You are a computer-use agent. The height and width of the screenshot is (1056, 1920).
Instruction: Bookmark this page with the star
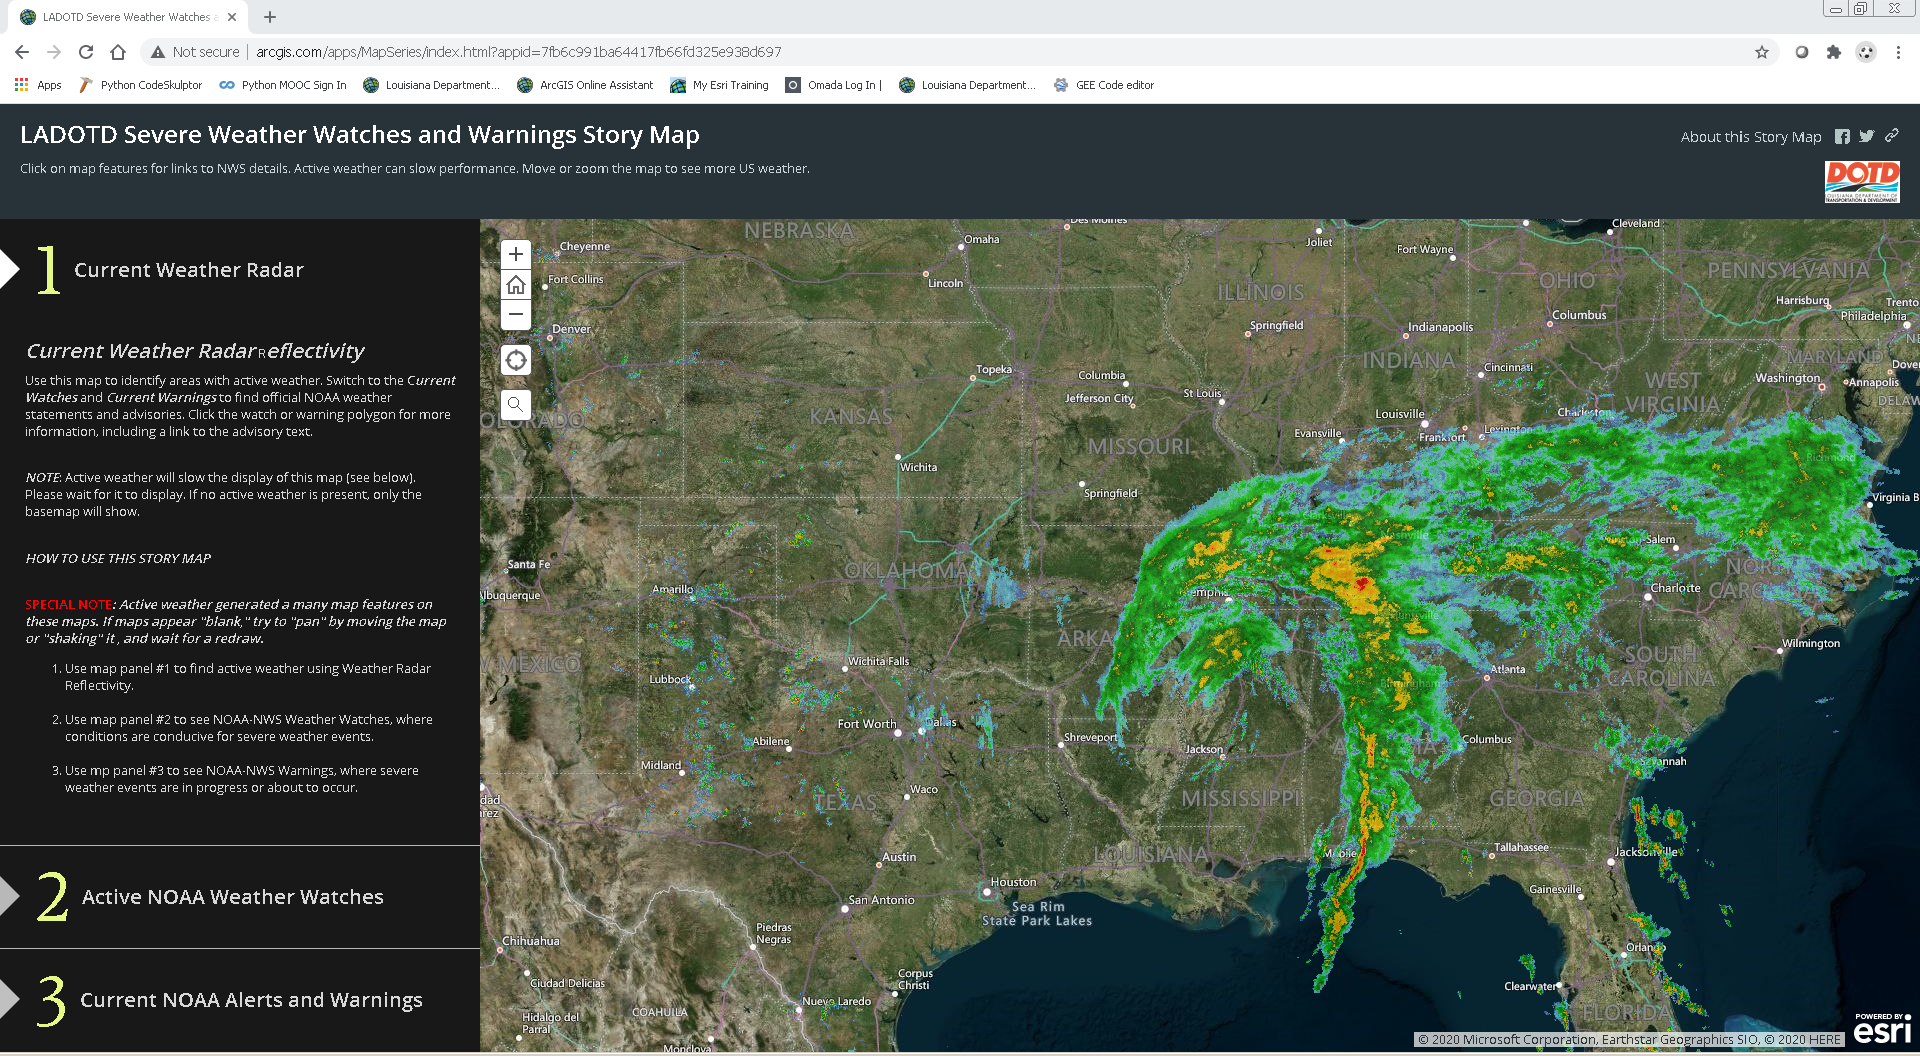click(x=1762, y=52)
